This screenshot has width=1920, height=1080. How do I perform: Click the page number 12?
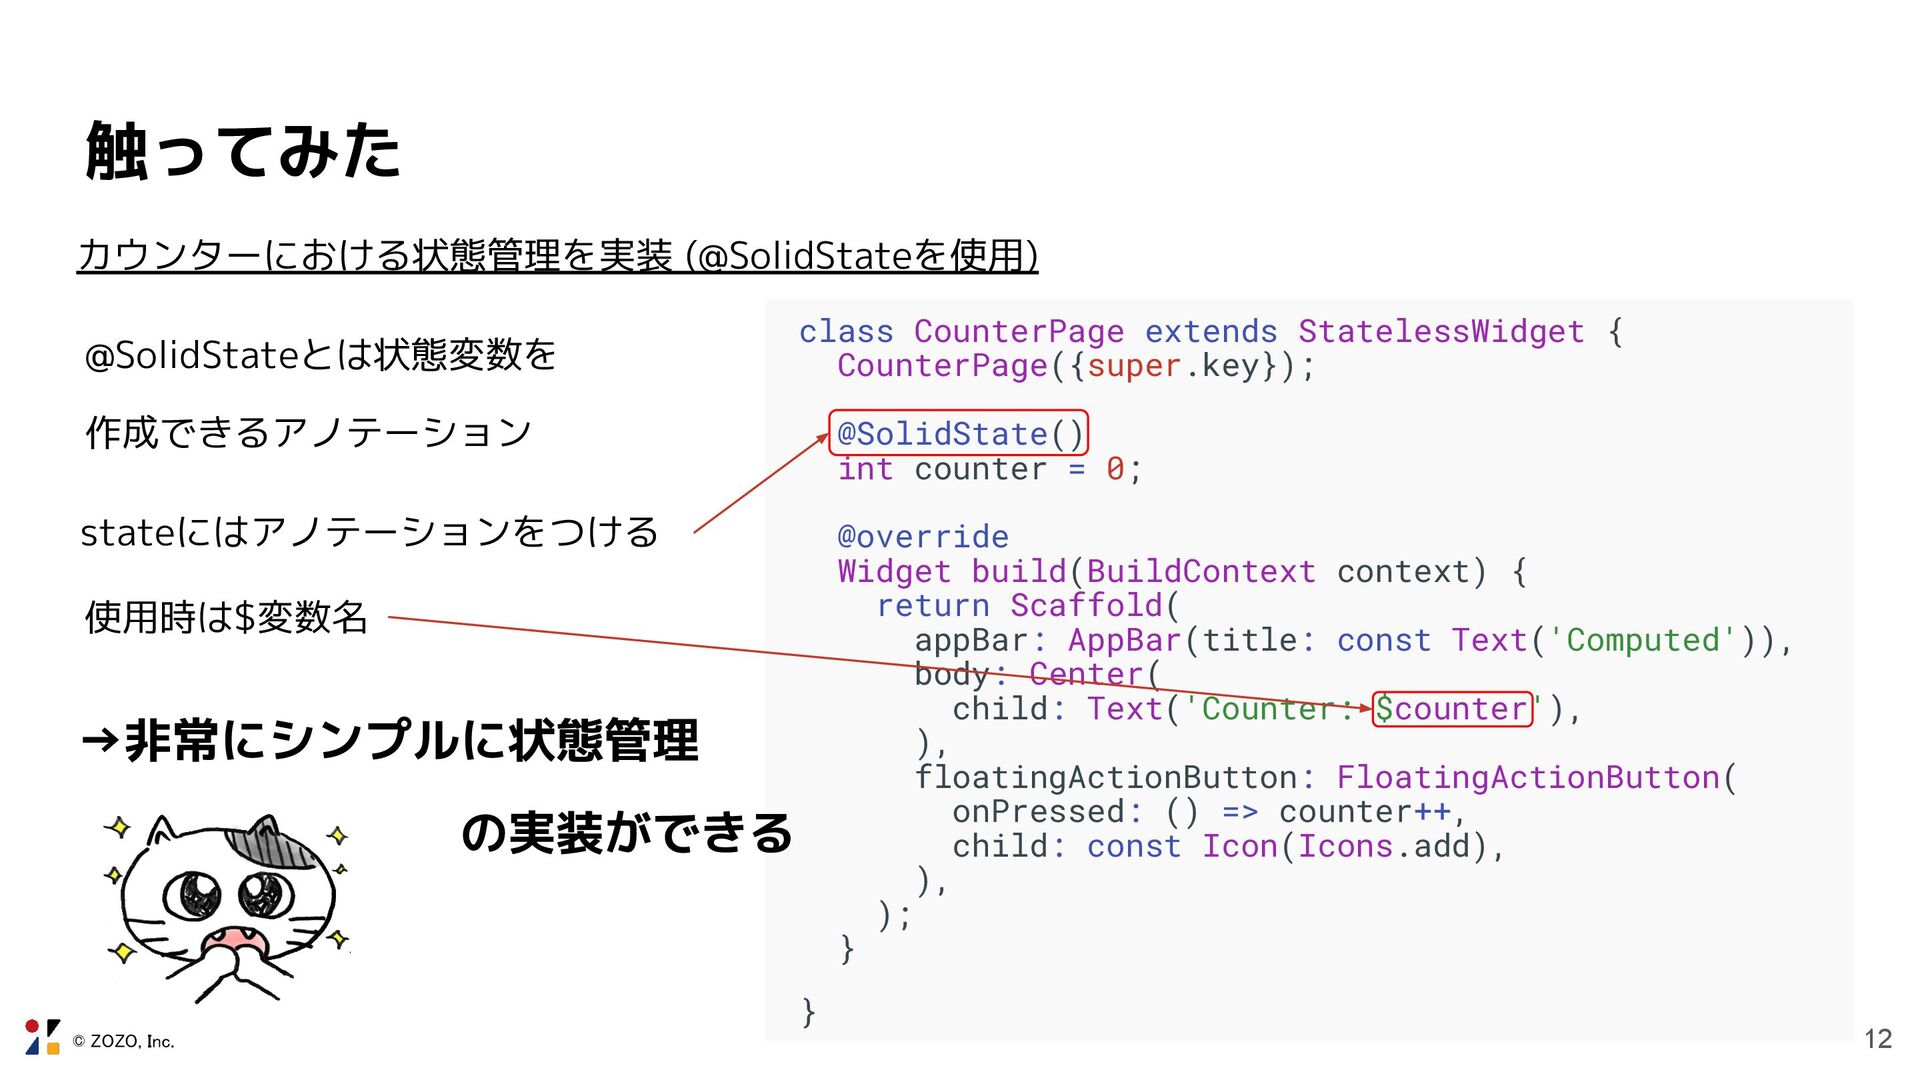click(1877, 1039)
